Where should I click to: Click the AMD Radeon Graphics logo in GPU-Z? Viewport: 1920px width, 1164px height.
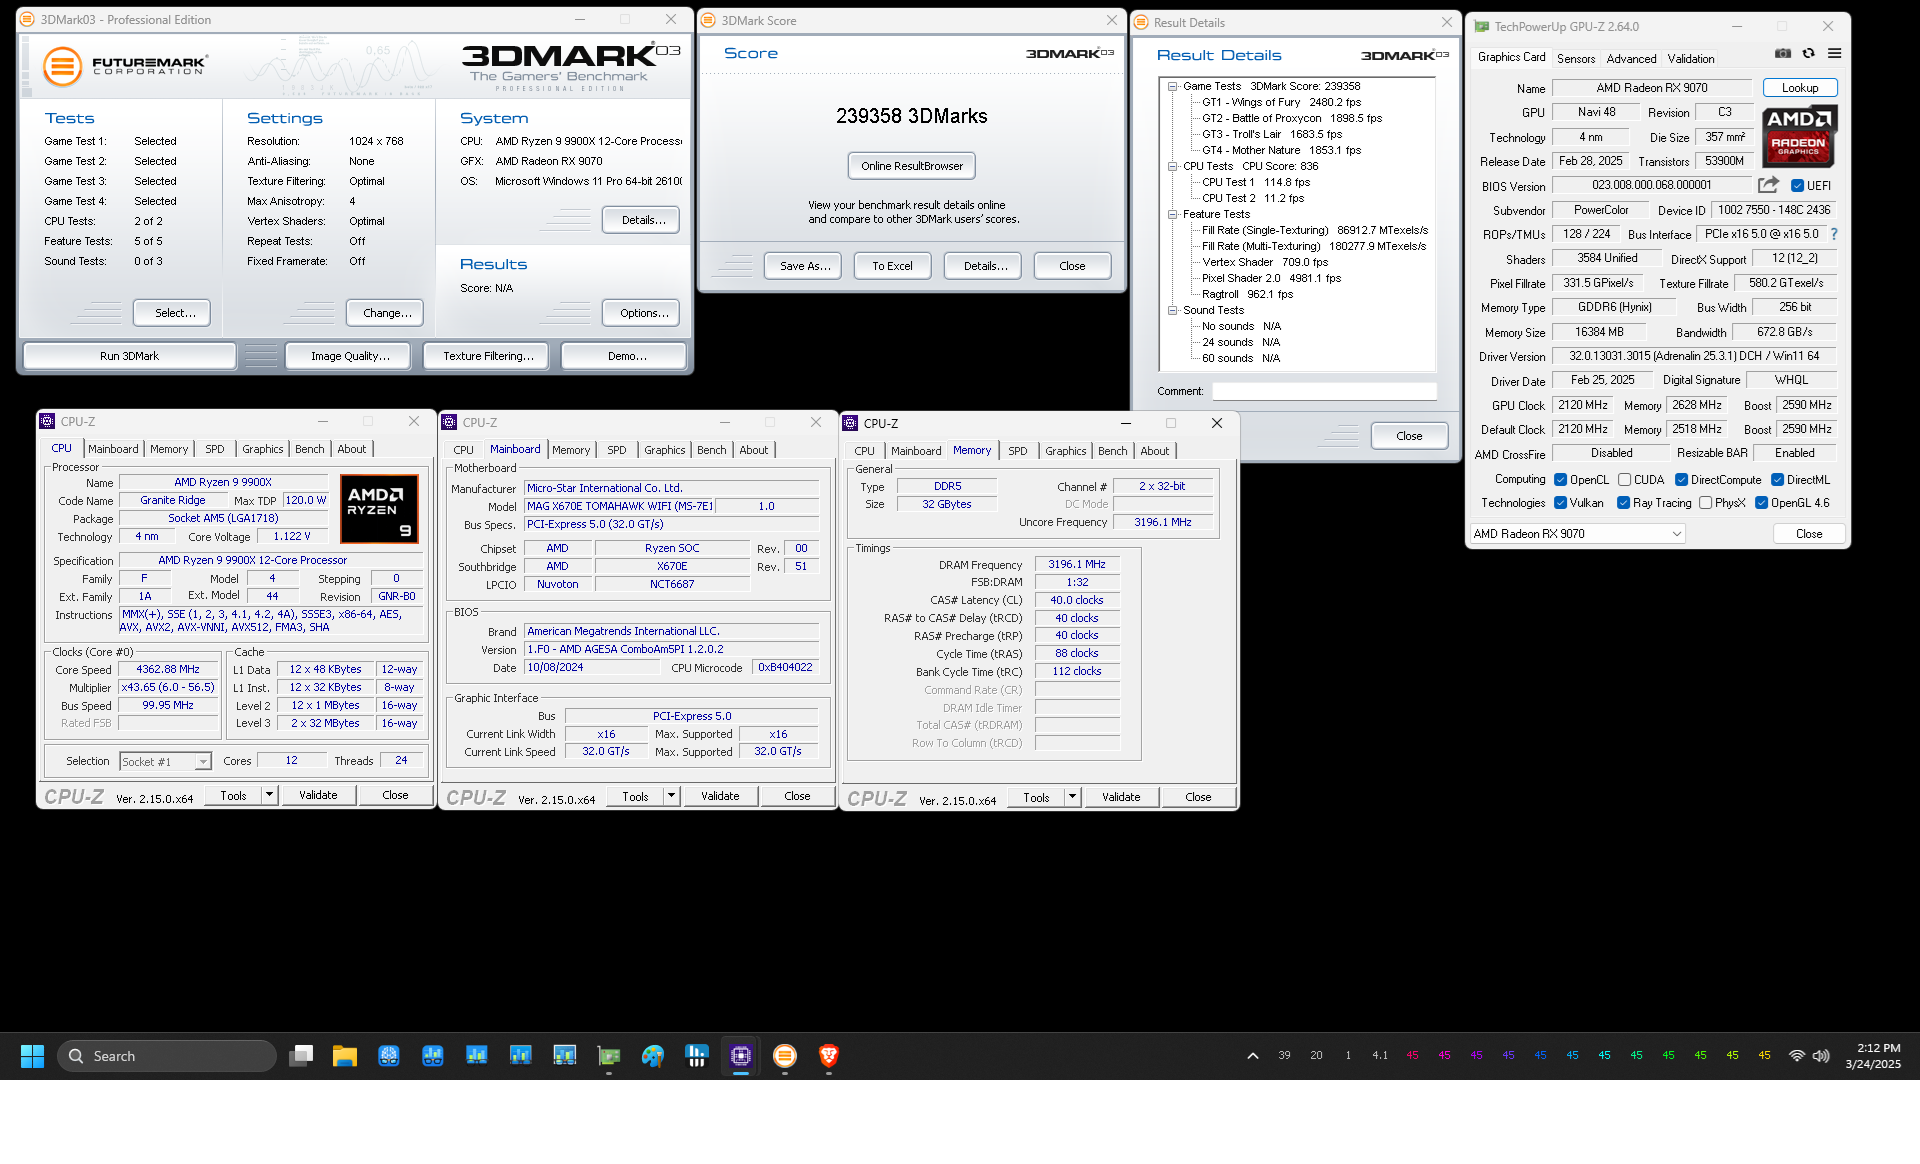coord(1798,135)
